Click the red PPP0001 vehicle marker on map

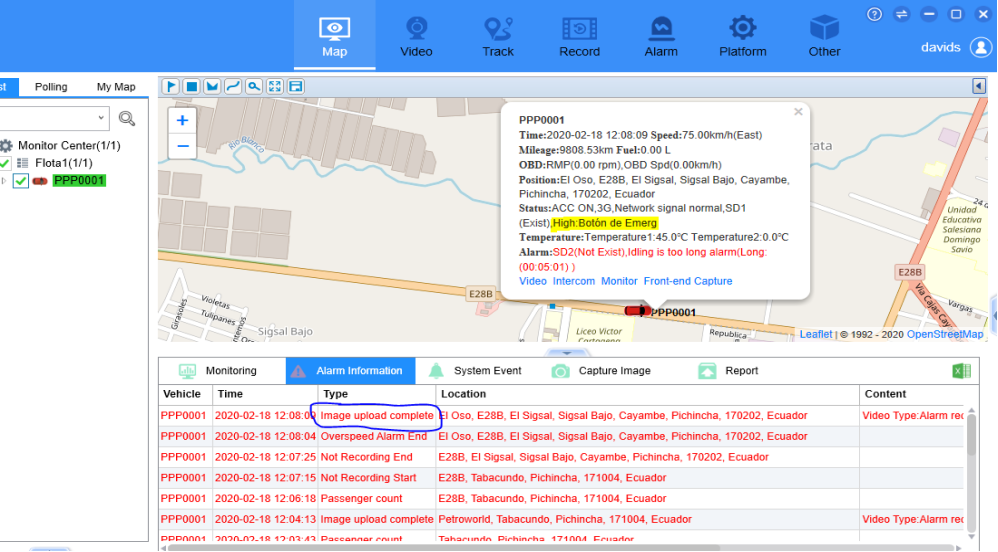(637, 311)
